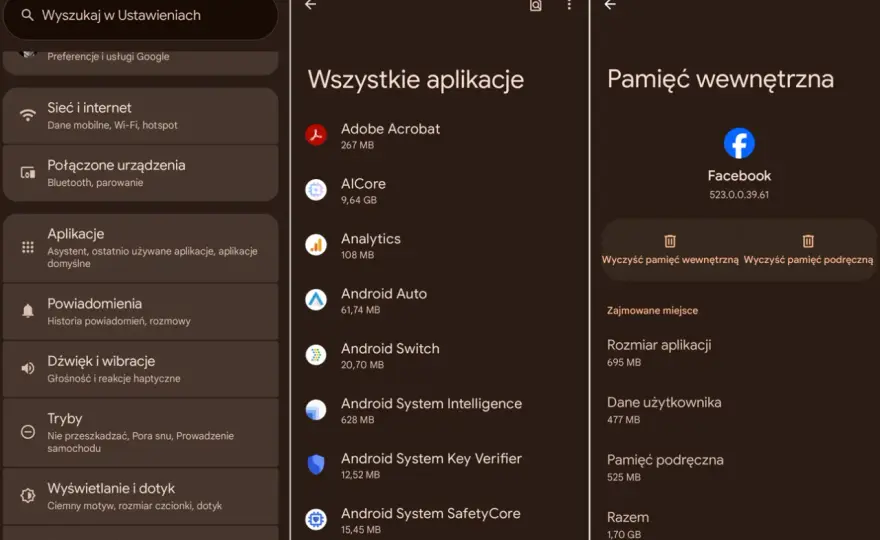Image resolution: width=880 pixels, height=540 pixels.
Task: Click the apps grid icon beside Aplikacje
Action: pos(28,247)
